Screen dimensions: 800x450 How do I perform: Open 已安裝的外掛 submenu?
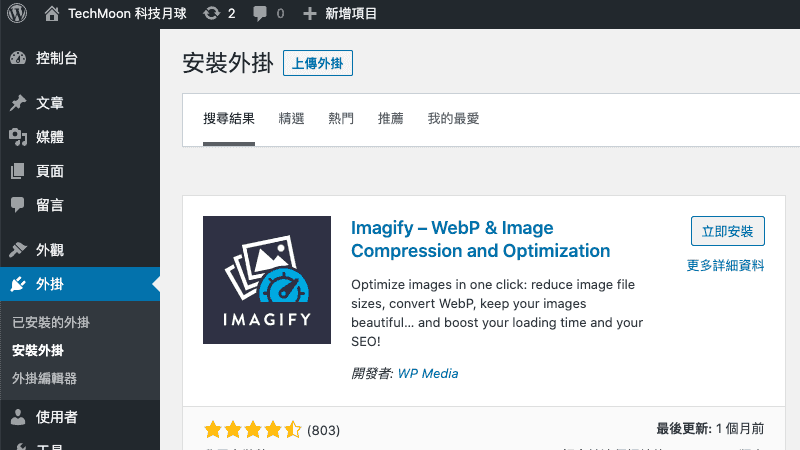point(51,322)
